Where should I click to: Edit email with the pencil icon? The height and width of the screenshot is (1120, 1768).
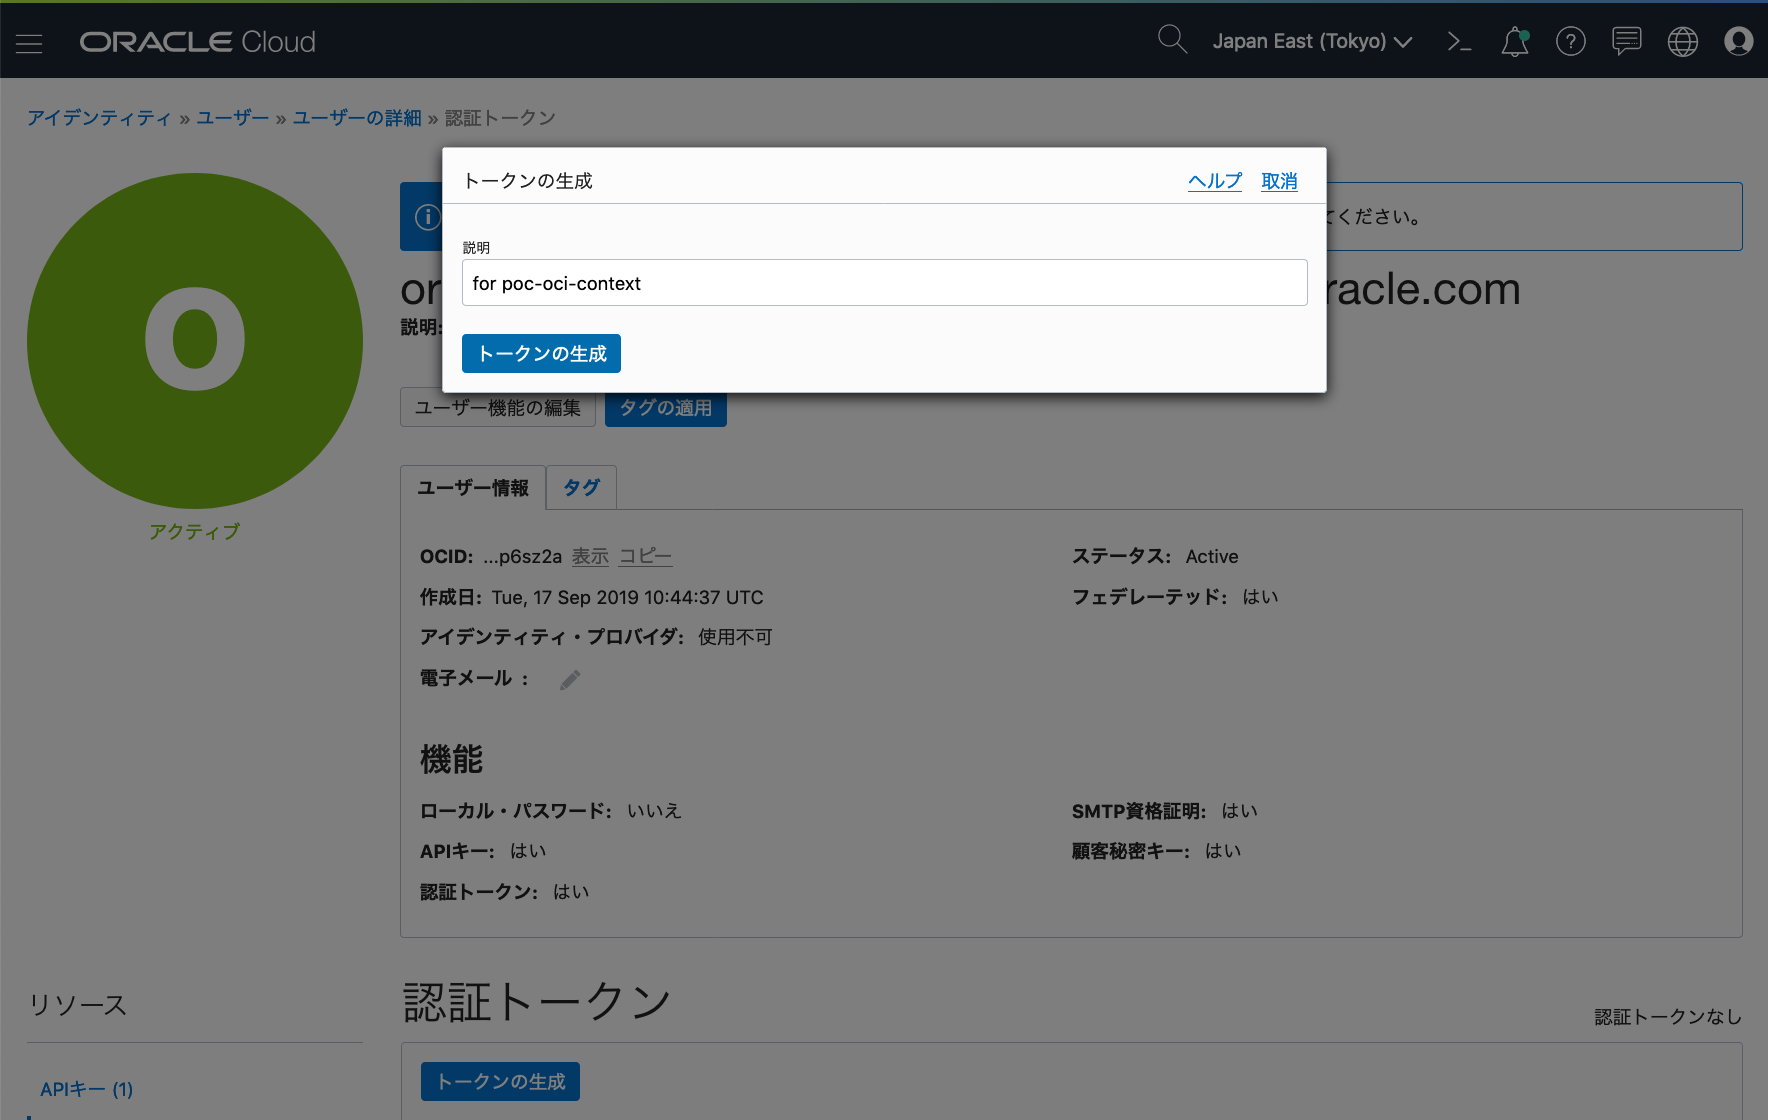(x=570, y=680)
